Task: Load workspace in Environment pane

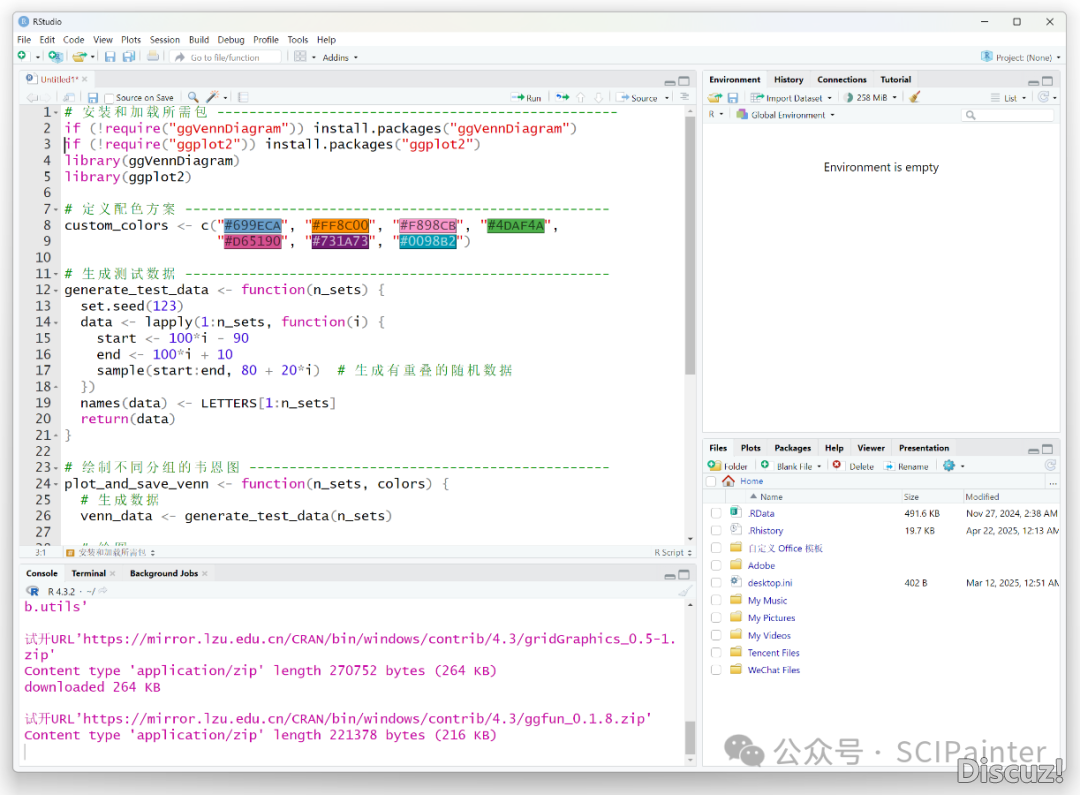Action: pyautogui.click(x=715, y=98)
